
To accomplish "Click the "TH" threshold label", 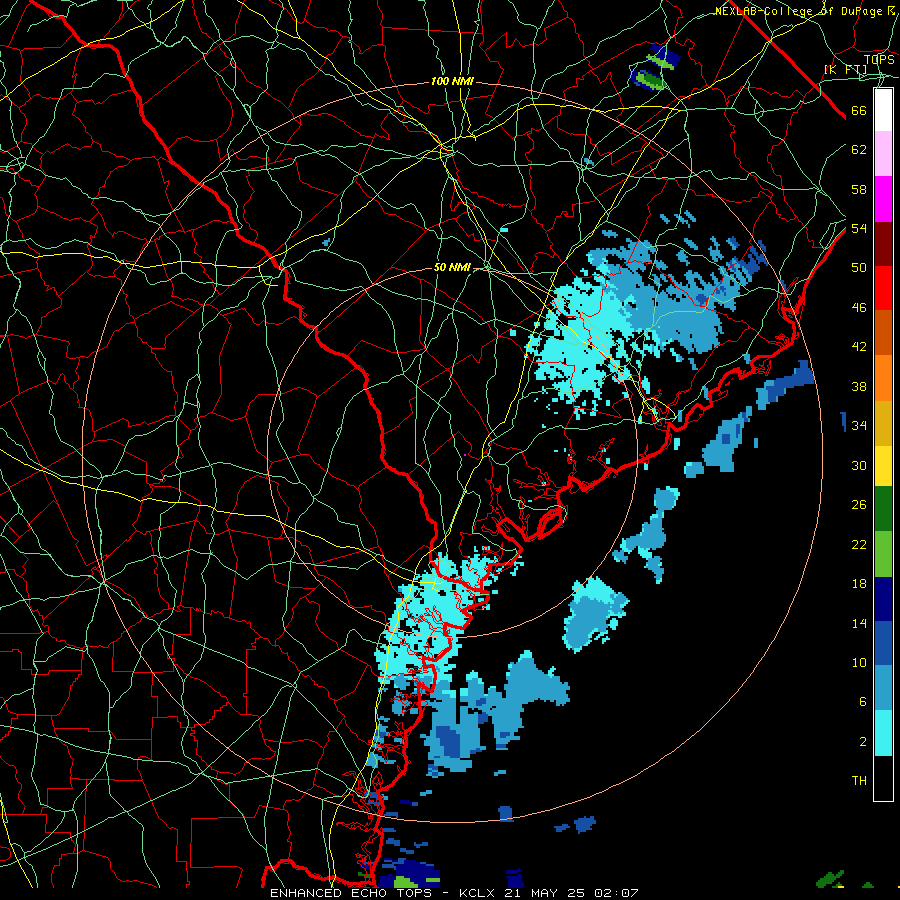I will [x=859, y=781].
